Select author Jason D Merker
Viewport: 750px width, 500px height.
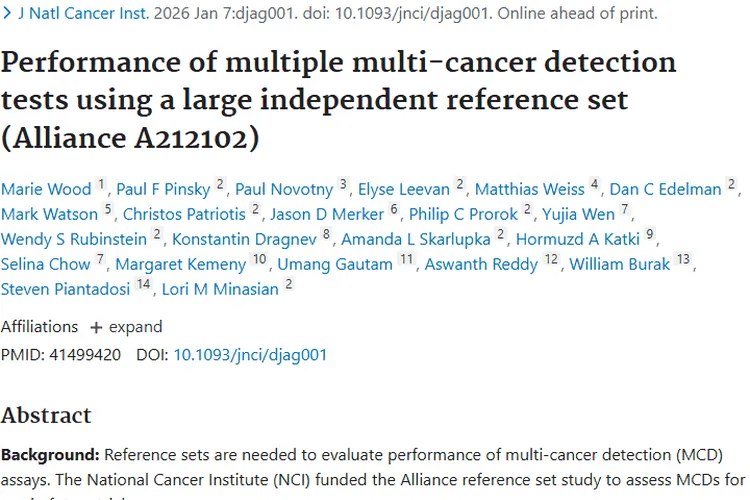tap(327, 214)
